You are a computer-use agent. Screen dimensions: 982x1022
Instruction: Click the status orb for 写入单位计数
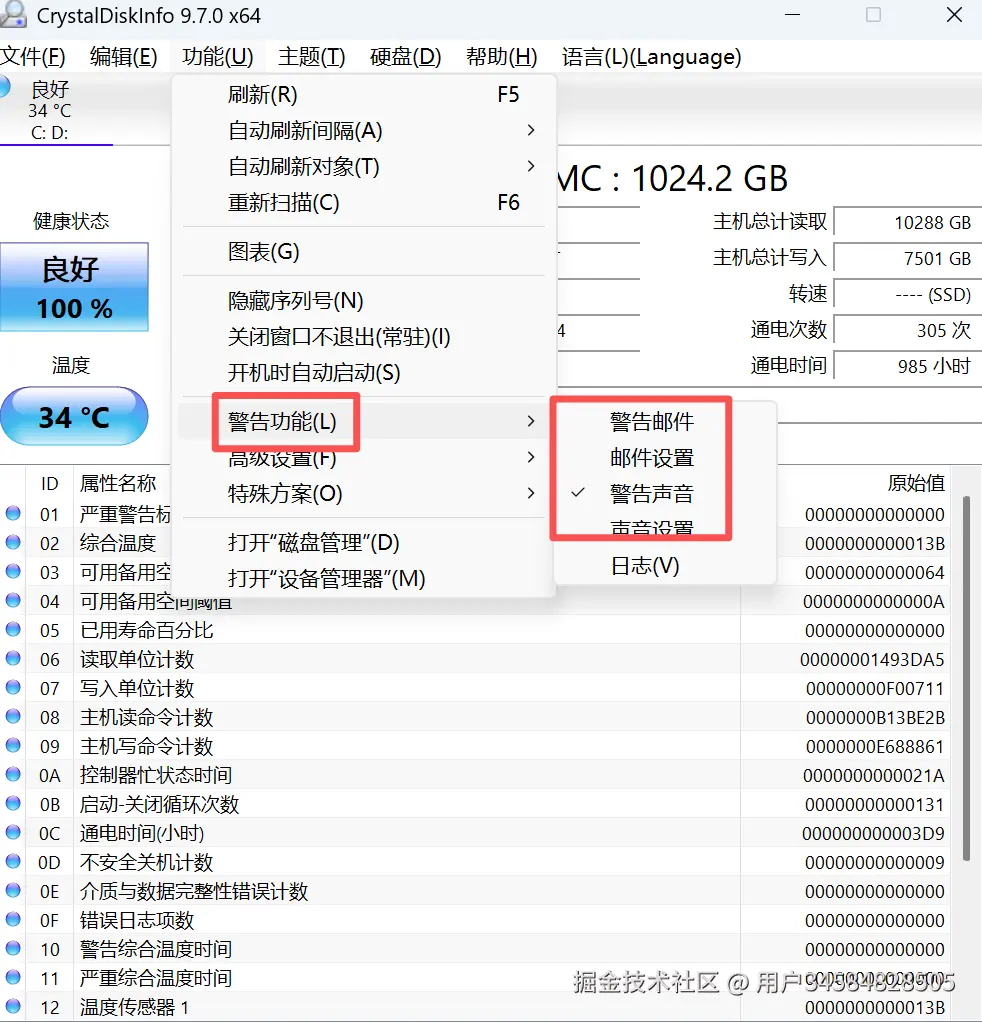pyautogui.click(x=13, y=688)
